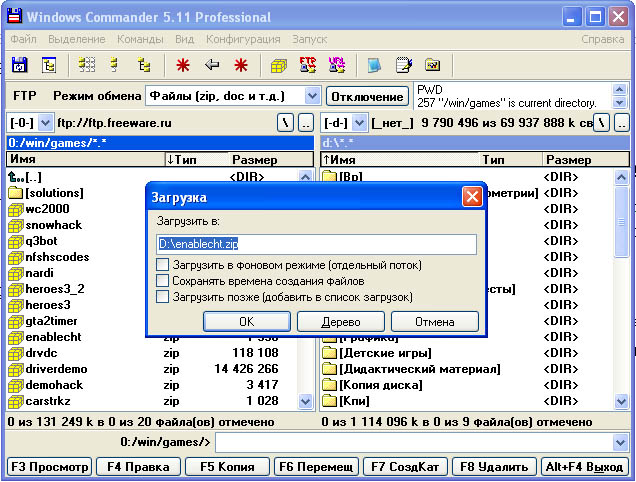Open the FTP connect toolbar icon
The width and height of the screenshot is (636, 482).
coord(308,65)
